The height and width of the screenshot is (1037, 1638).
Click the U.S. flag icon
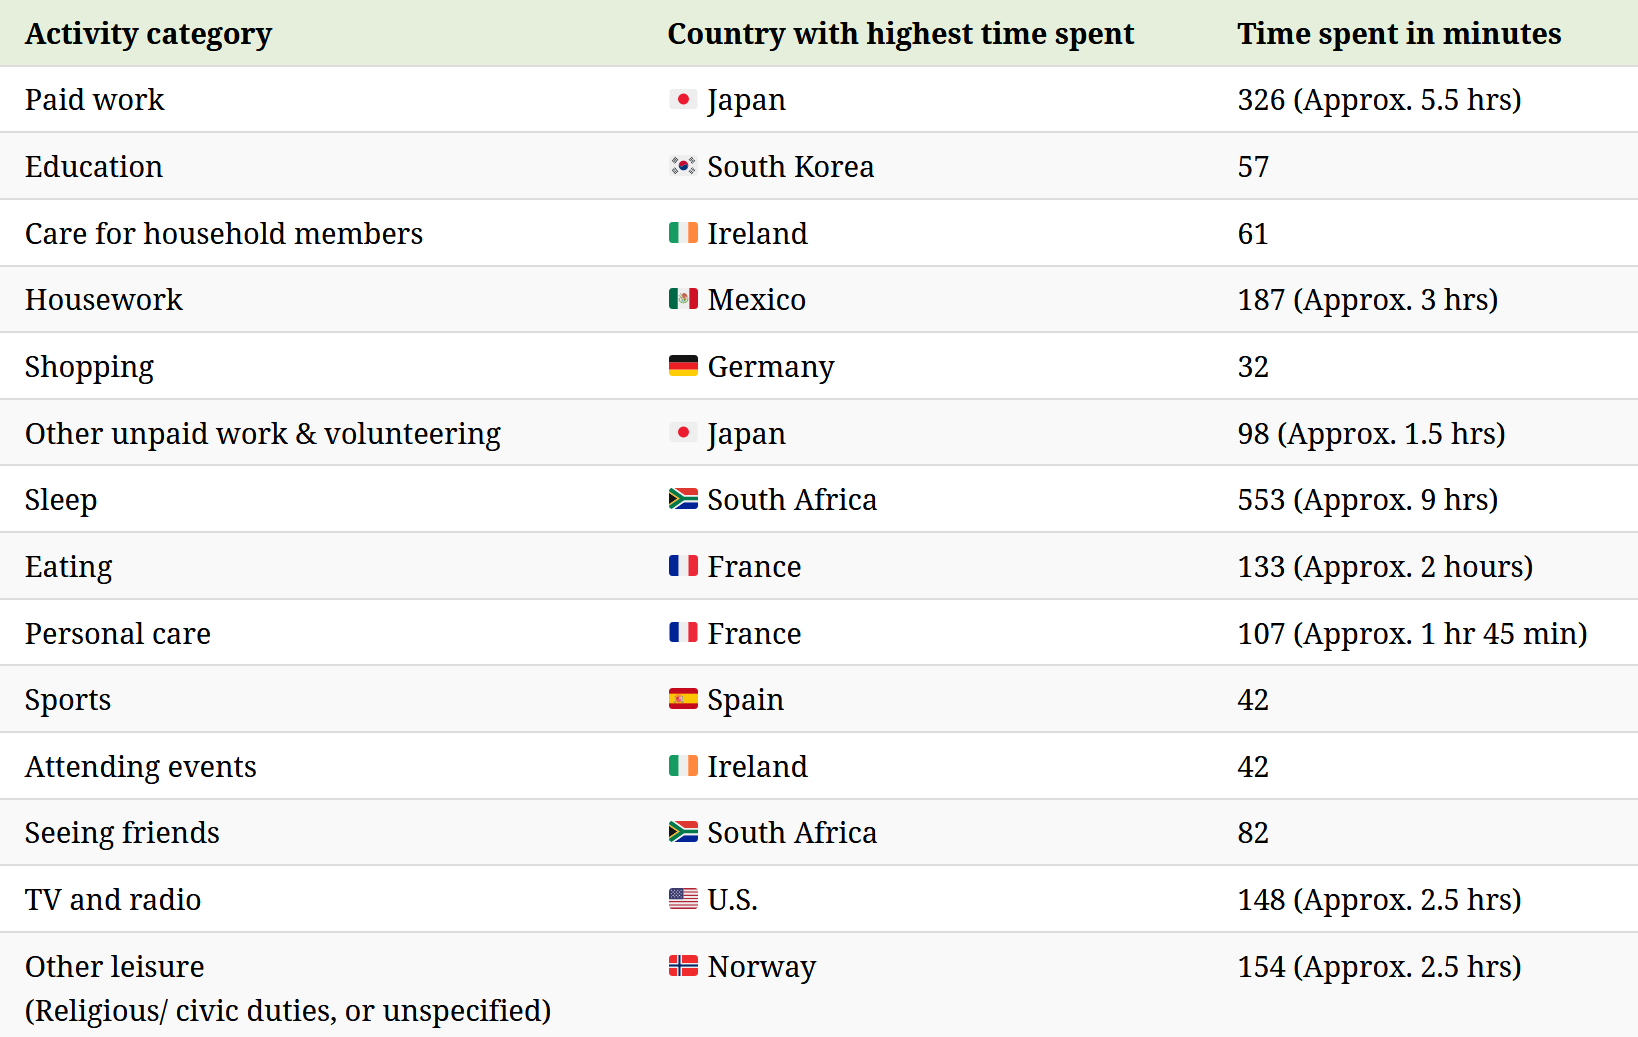[x=683, y=899]
